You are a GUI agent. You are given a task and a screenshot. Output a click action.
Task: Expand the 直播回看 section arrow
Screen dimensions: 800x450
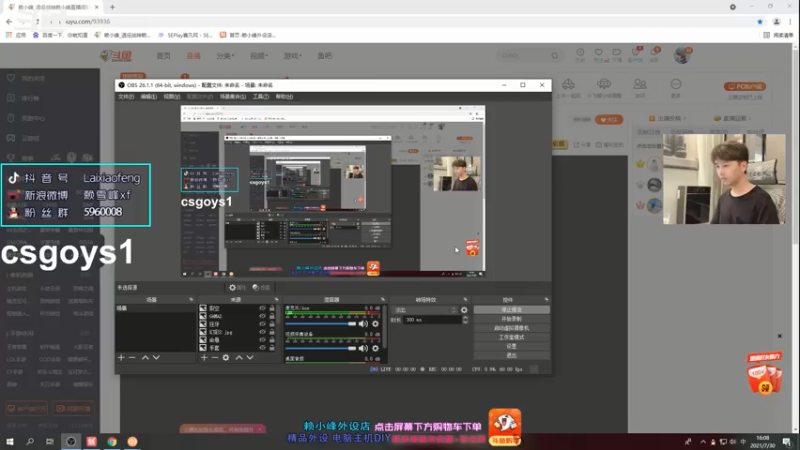click(x=749, y=118)
